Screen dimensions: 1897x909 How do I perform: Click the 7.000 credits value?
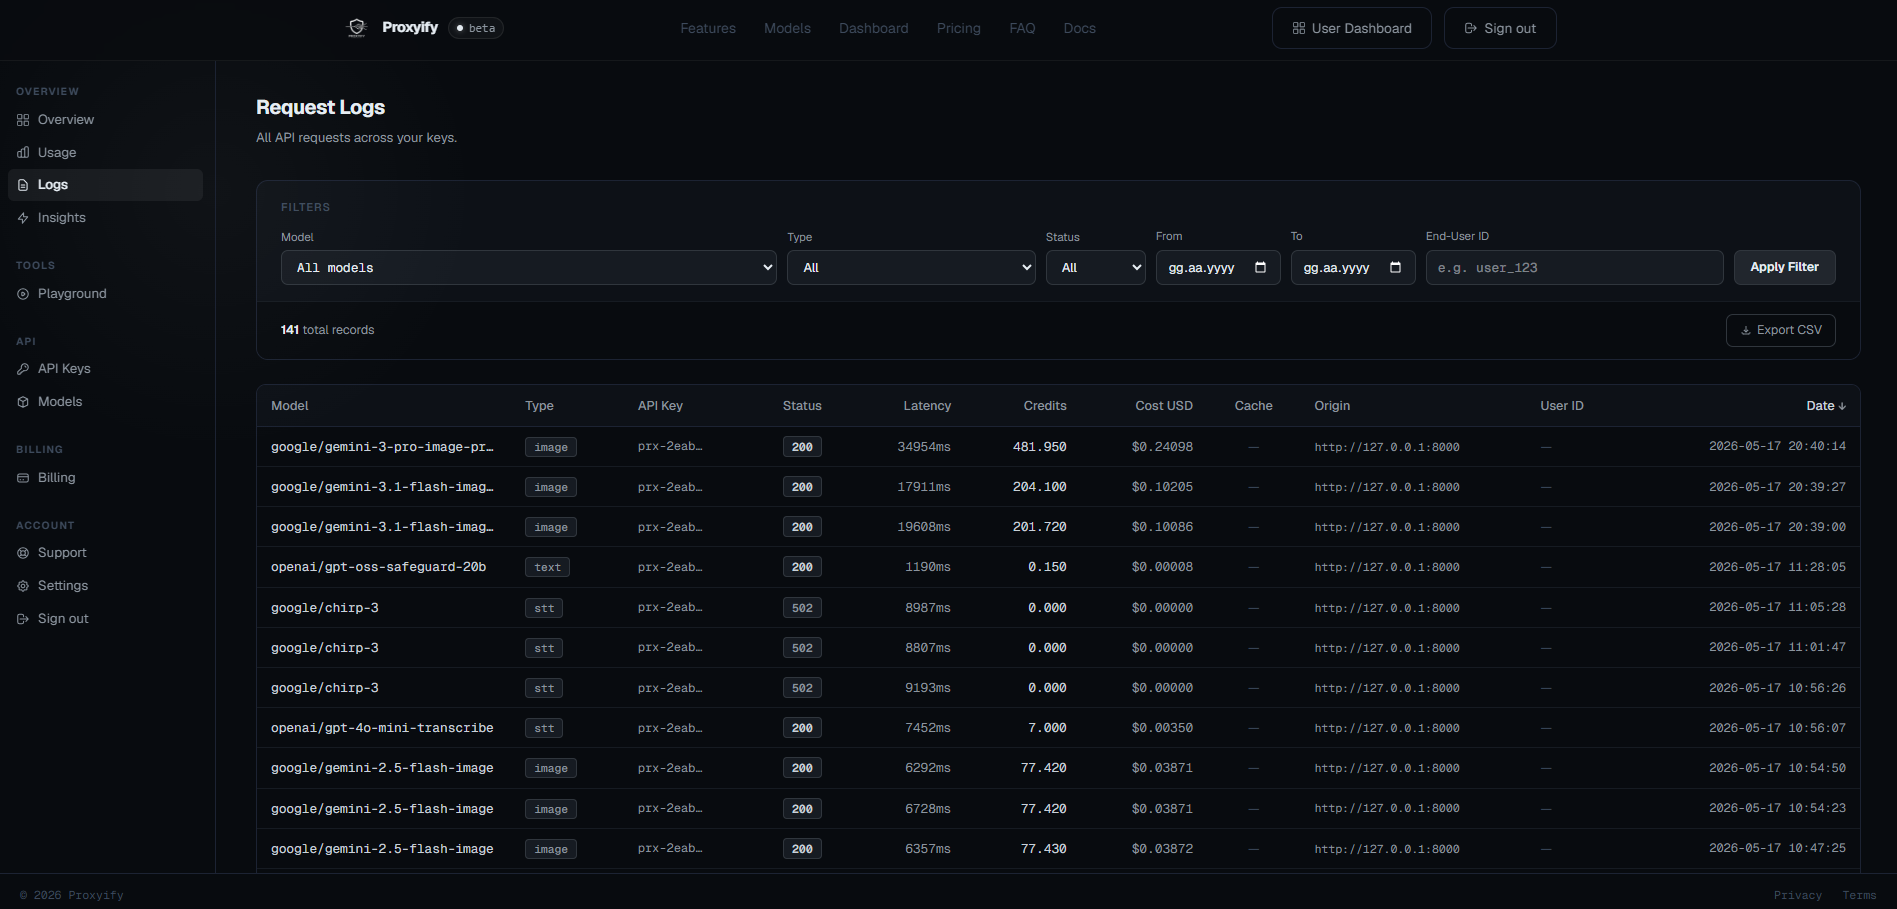point(1047,728)
